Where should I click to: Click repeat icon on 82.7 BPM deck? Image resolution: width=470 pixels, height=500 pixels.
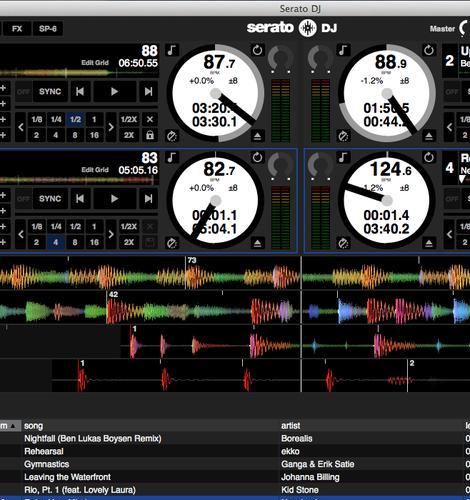coord(257,157)
